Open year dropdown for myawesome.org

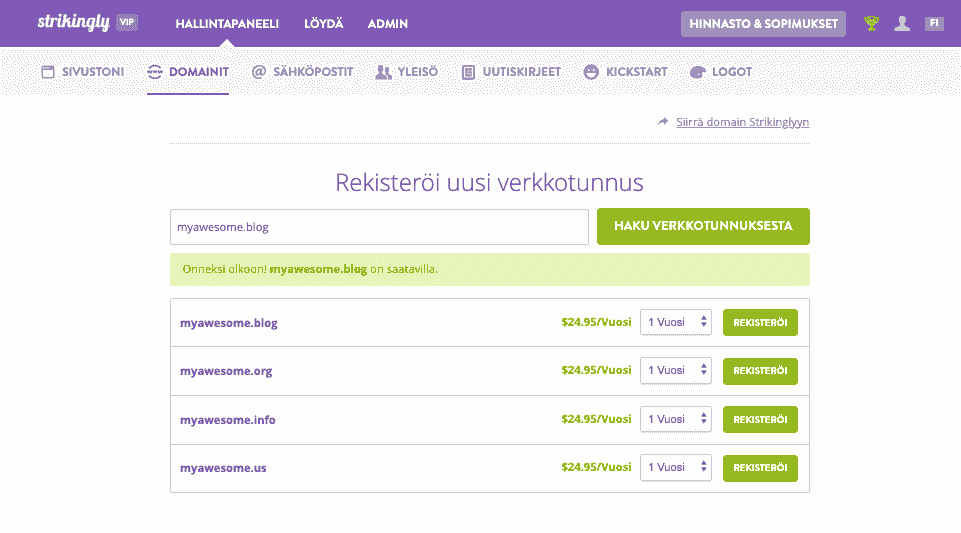click(676, 370)
